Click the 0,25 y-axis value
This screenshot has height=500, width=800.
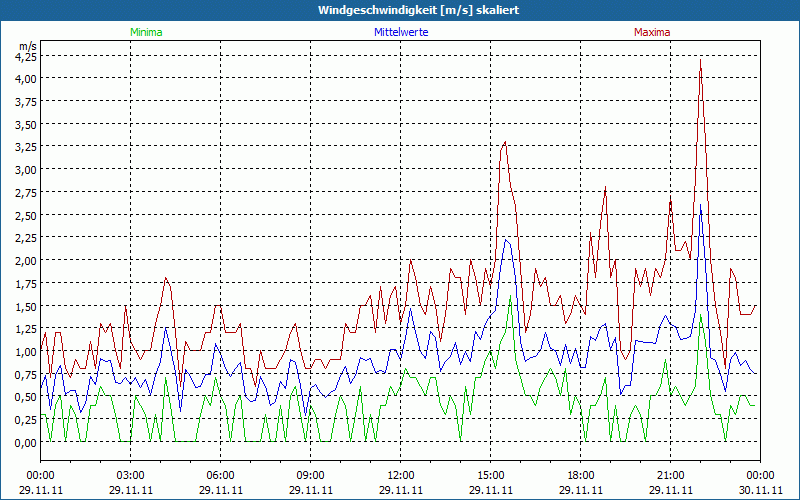(26, 420)
